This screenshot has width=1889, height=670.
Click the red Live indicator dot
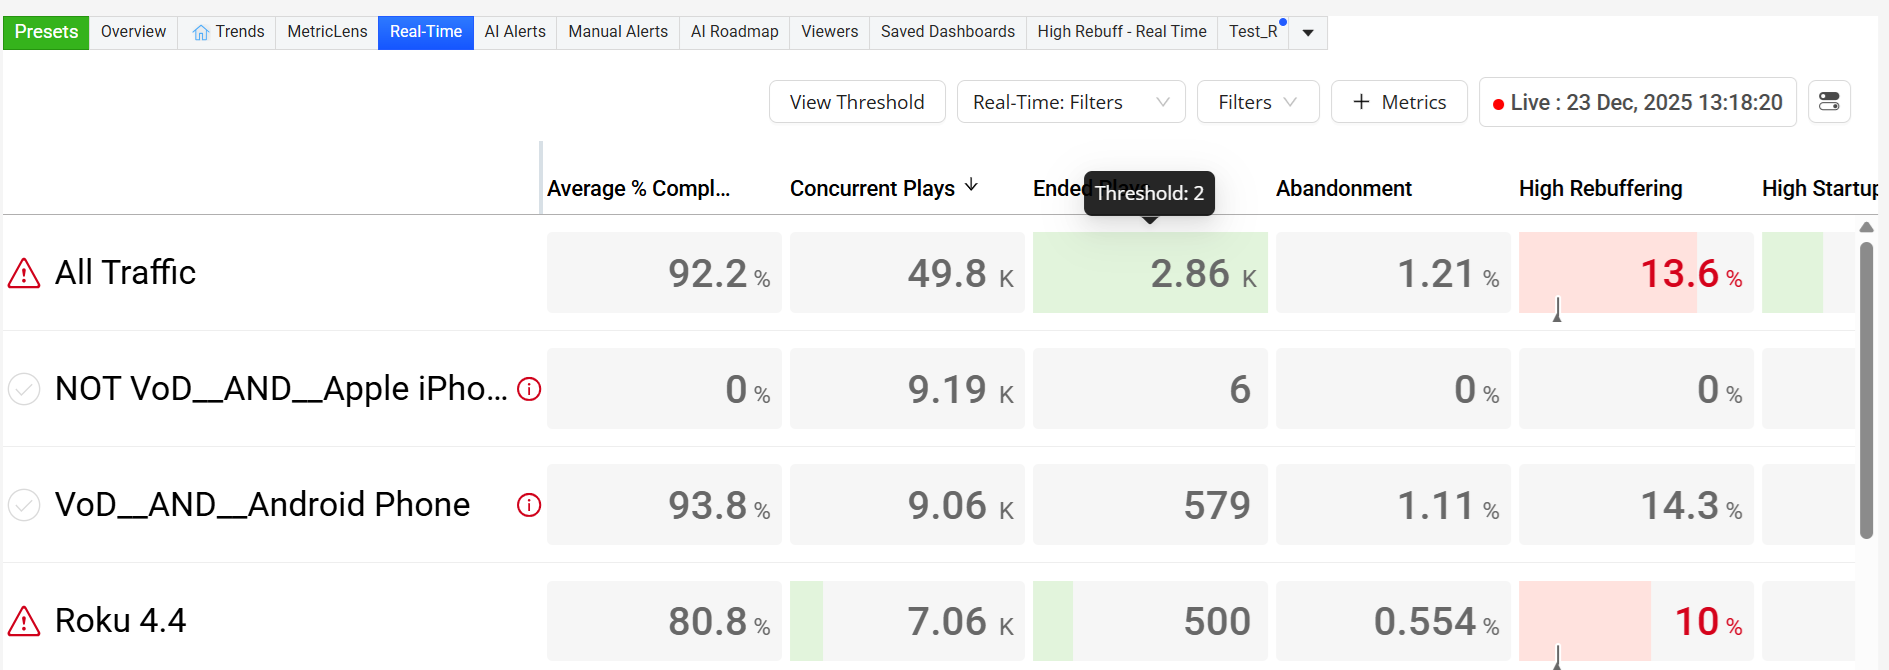[x=1498, y=104]
